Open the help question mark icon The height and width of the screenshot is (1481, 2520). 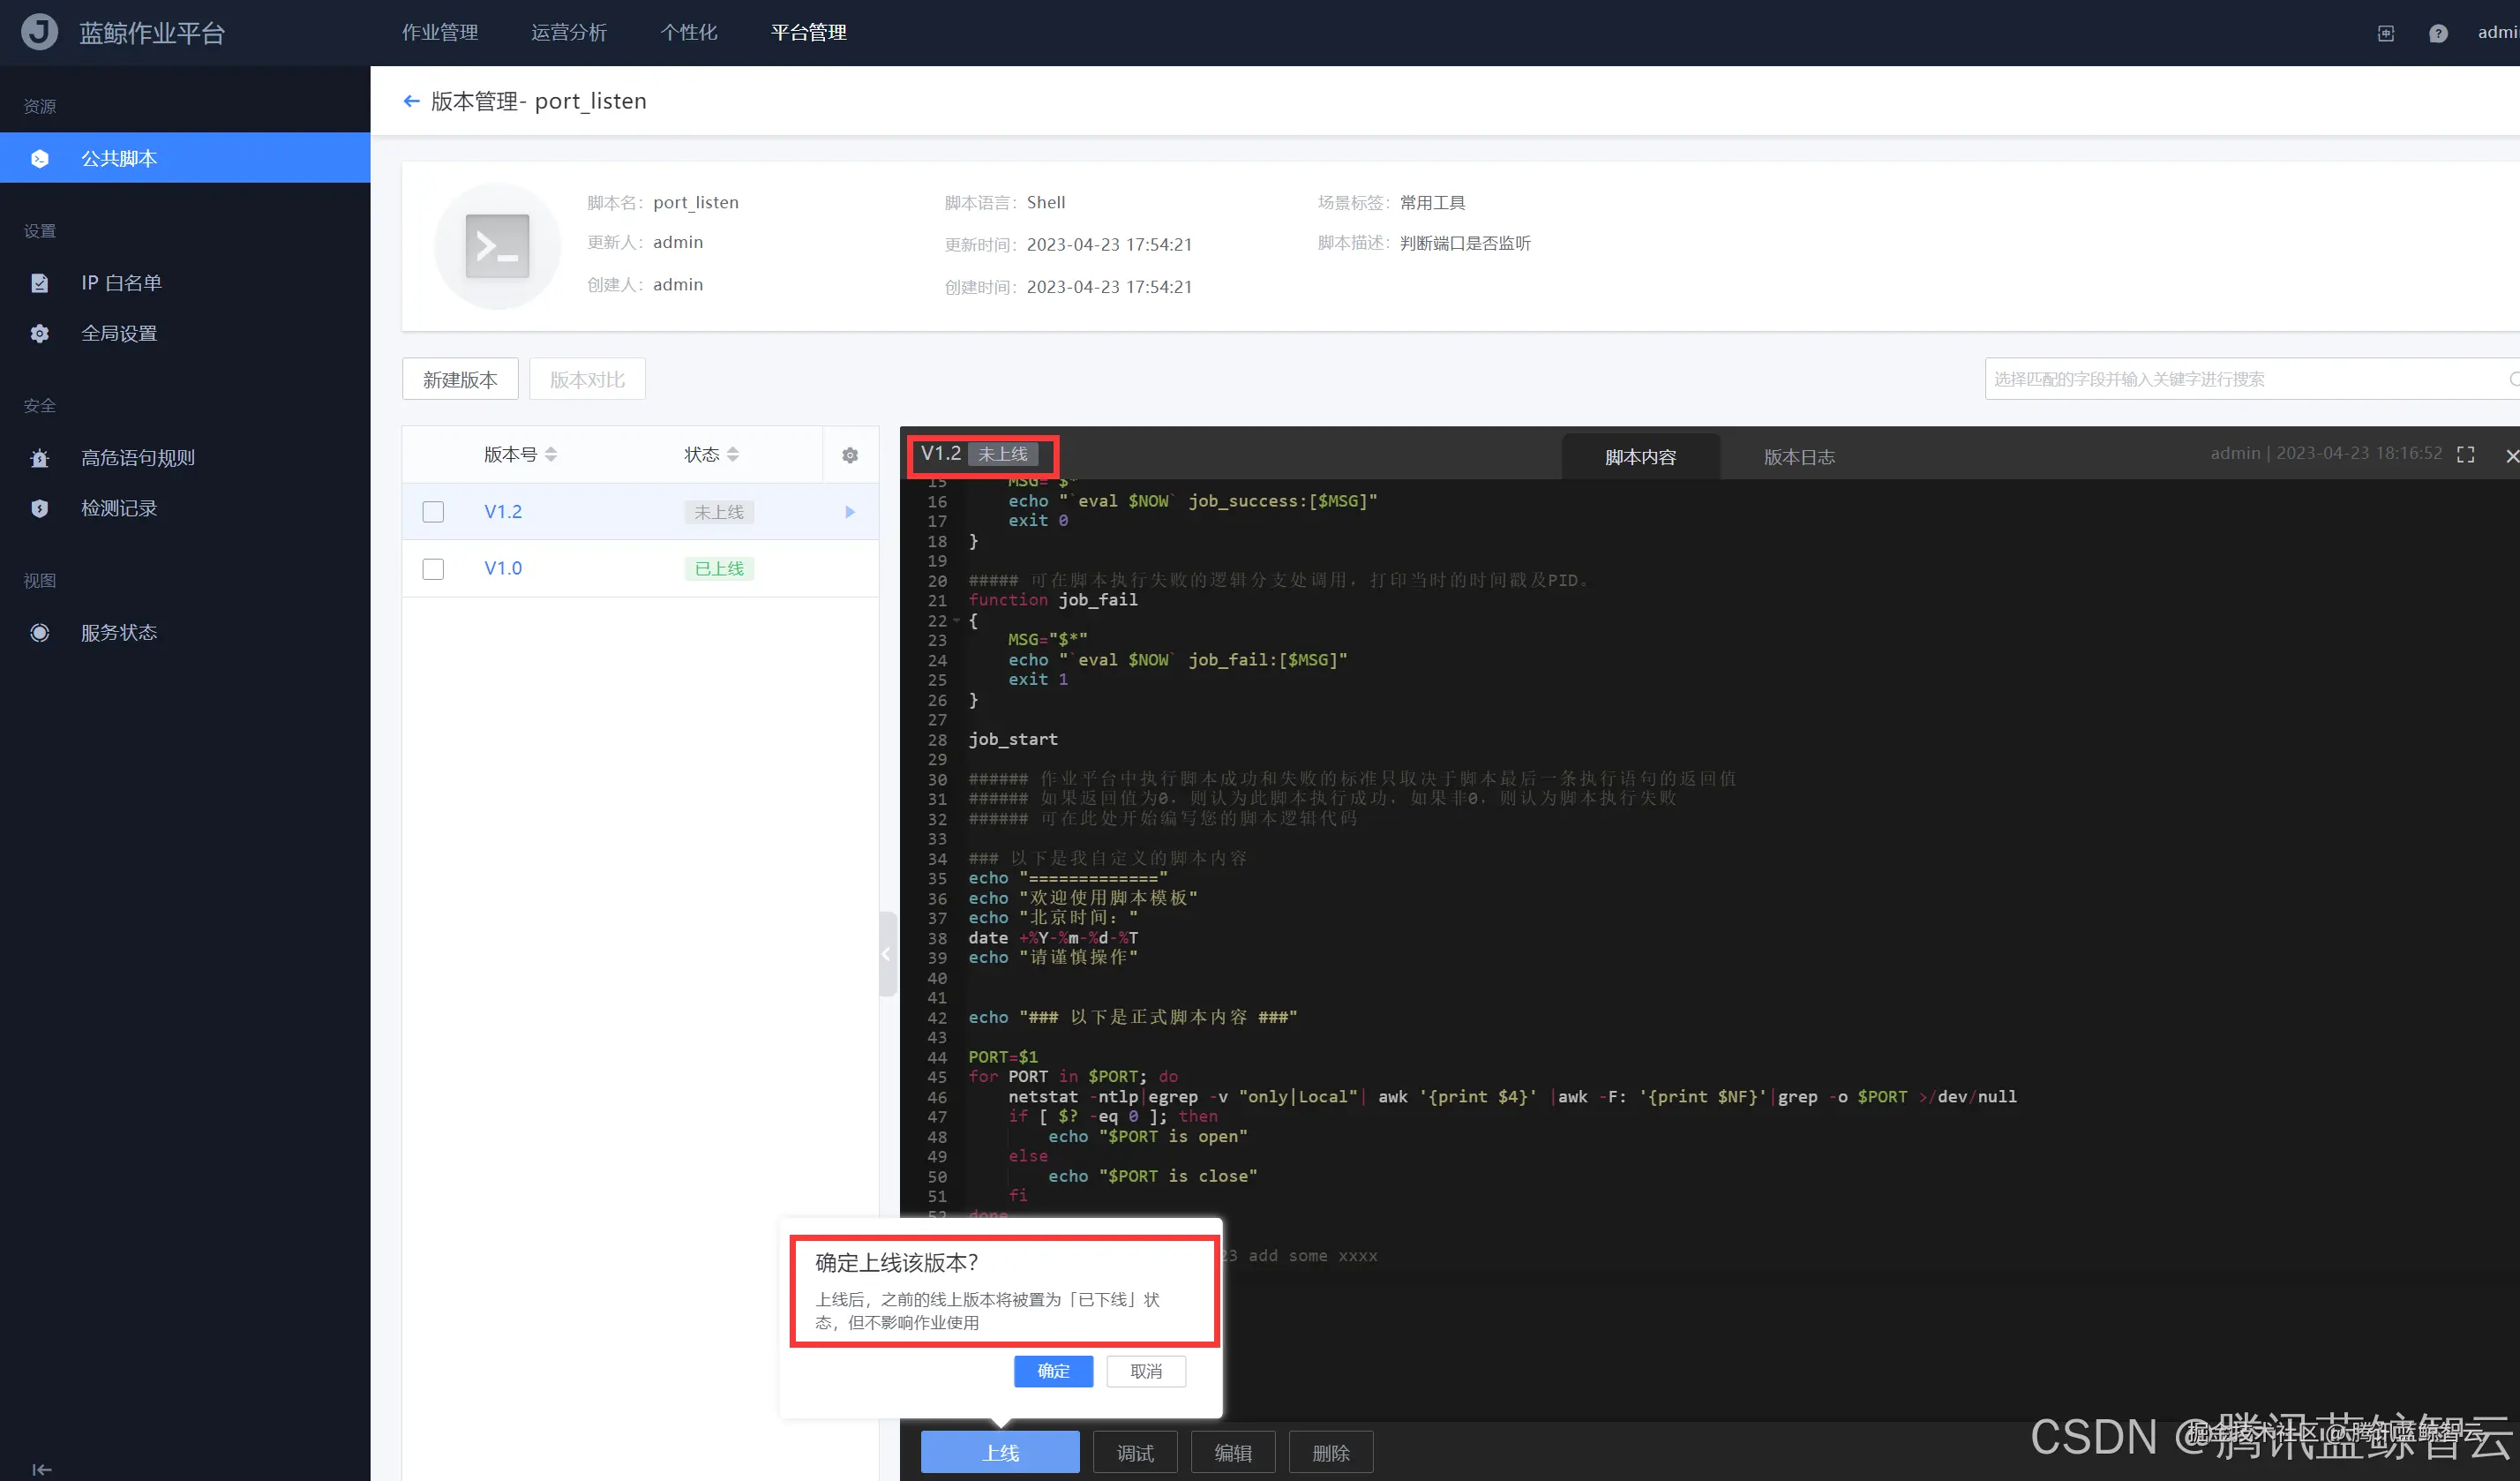2438,34
